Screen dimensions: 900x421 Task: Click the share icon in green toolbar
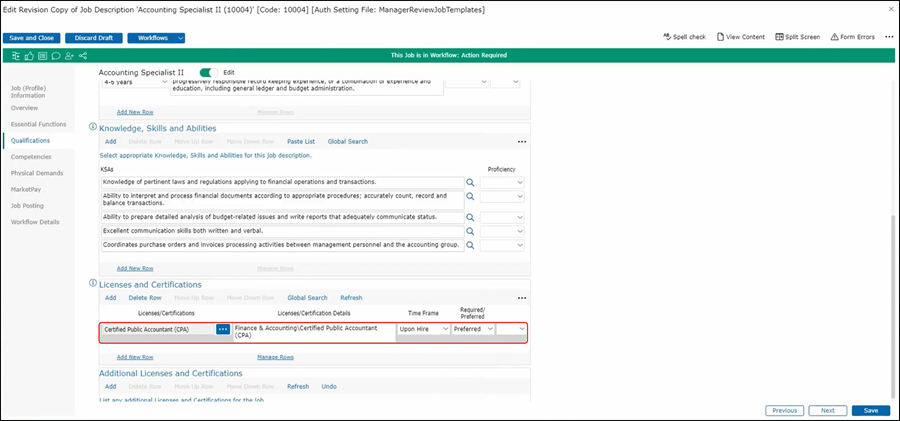point(81,56)
